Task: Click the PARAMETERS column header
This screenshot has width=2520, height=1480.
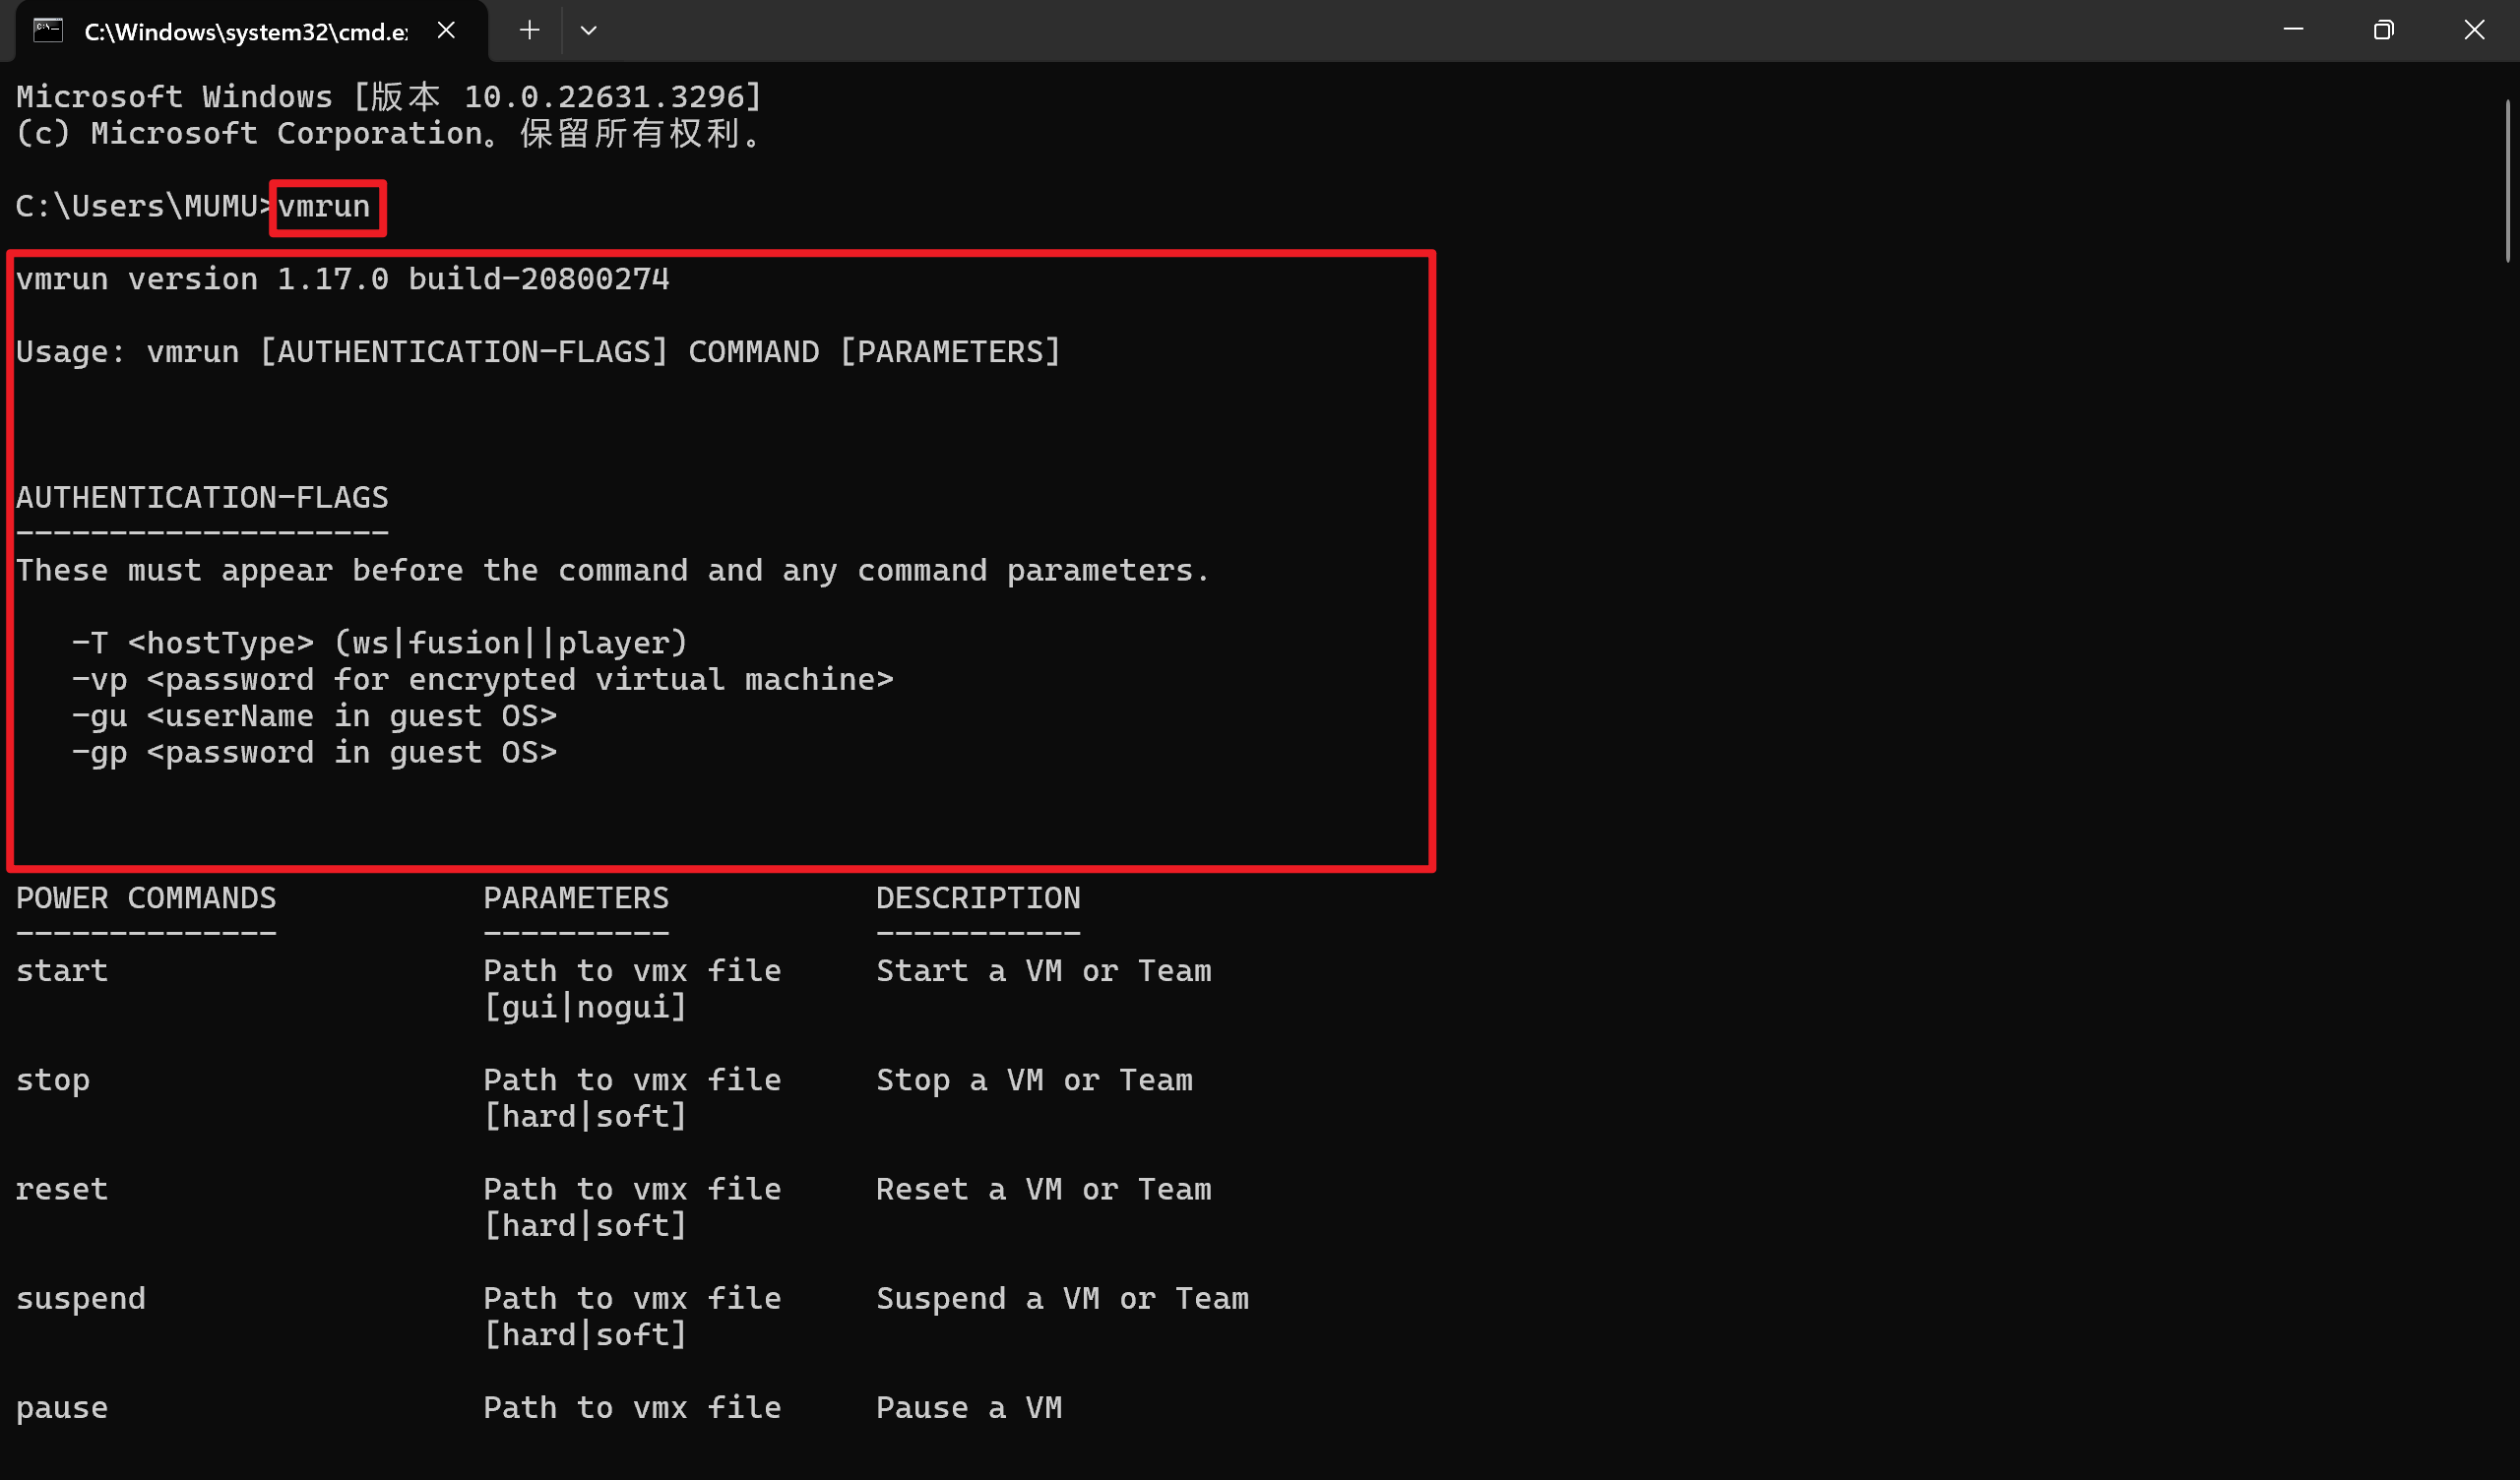Action: click(x=576, y=898)
